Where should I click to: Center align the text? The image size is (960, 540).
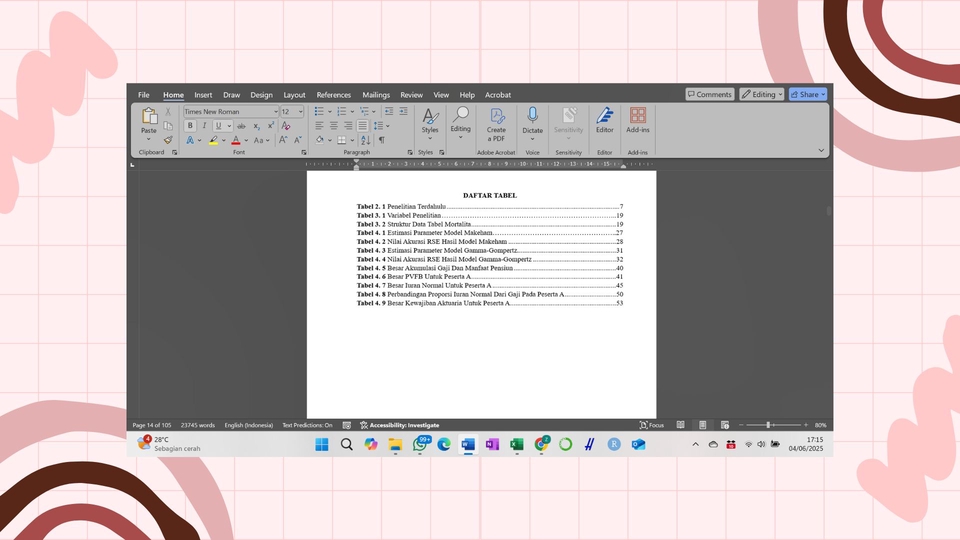[x=334, y=126]
